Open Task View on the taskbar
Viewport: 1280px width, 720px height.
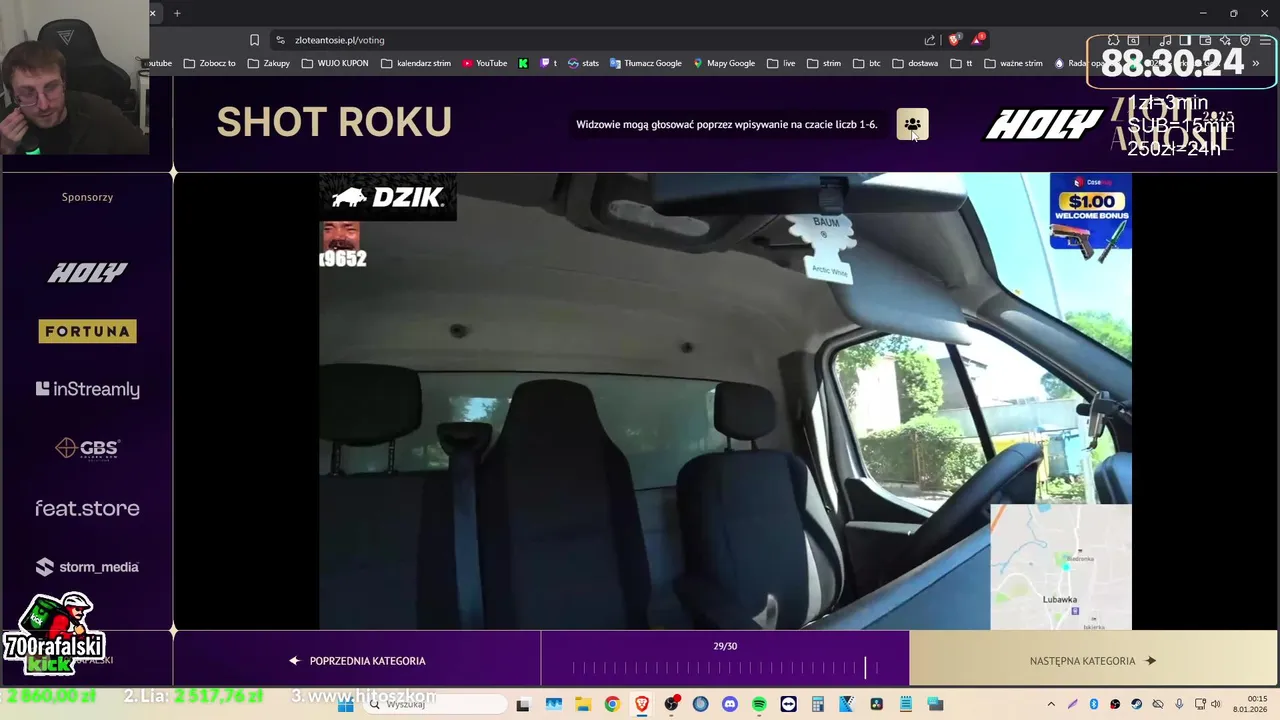coord(523,704)
